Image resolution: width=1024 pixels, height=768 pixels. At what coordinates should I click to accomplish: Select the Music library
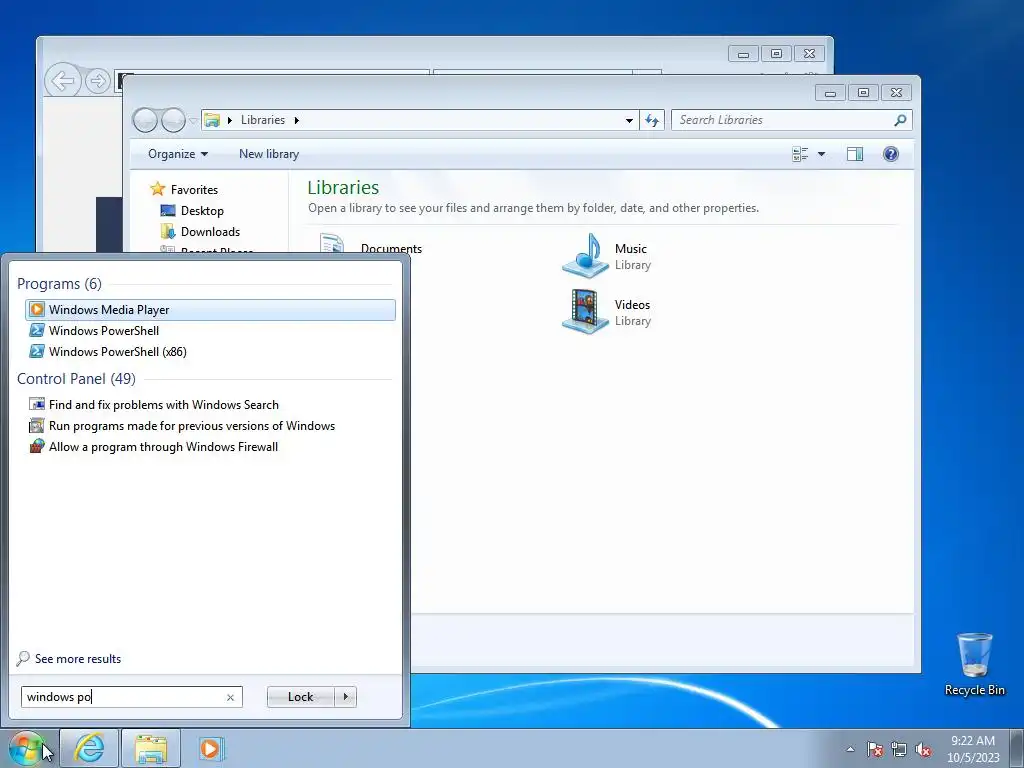[x=607, y=255]
